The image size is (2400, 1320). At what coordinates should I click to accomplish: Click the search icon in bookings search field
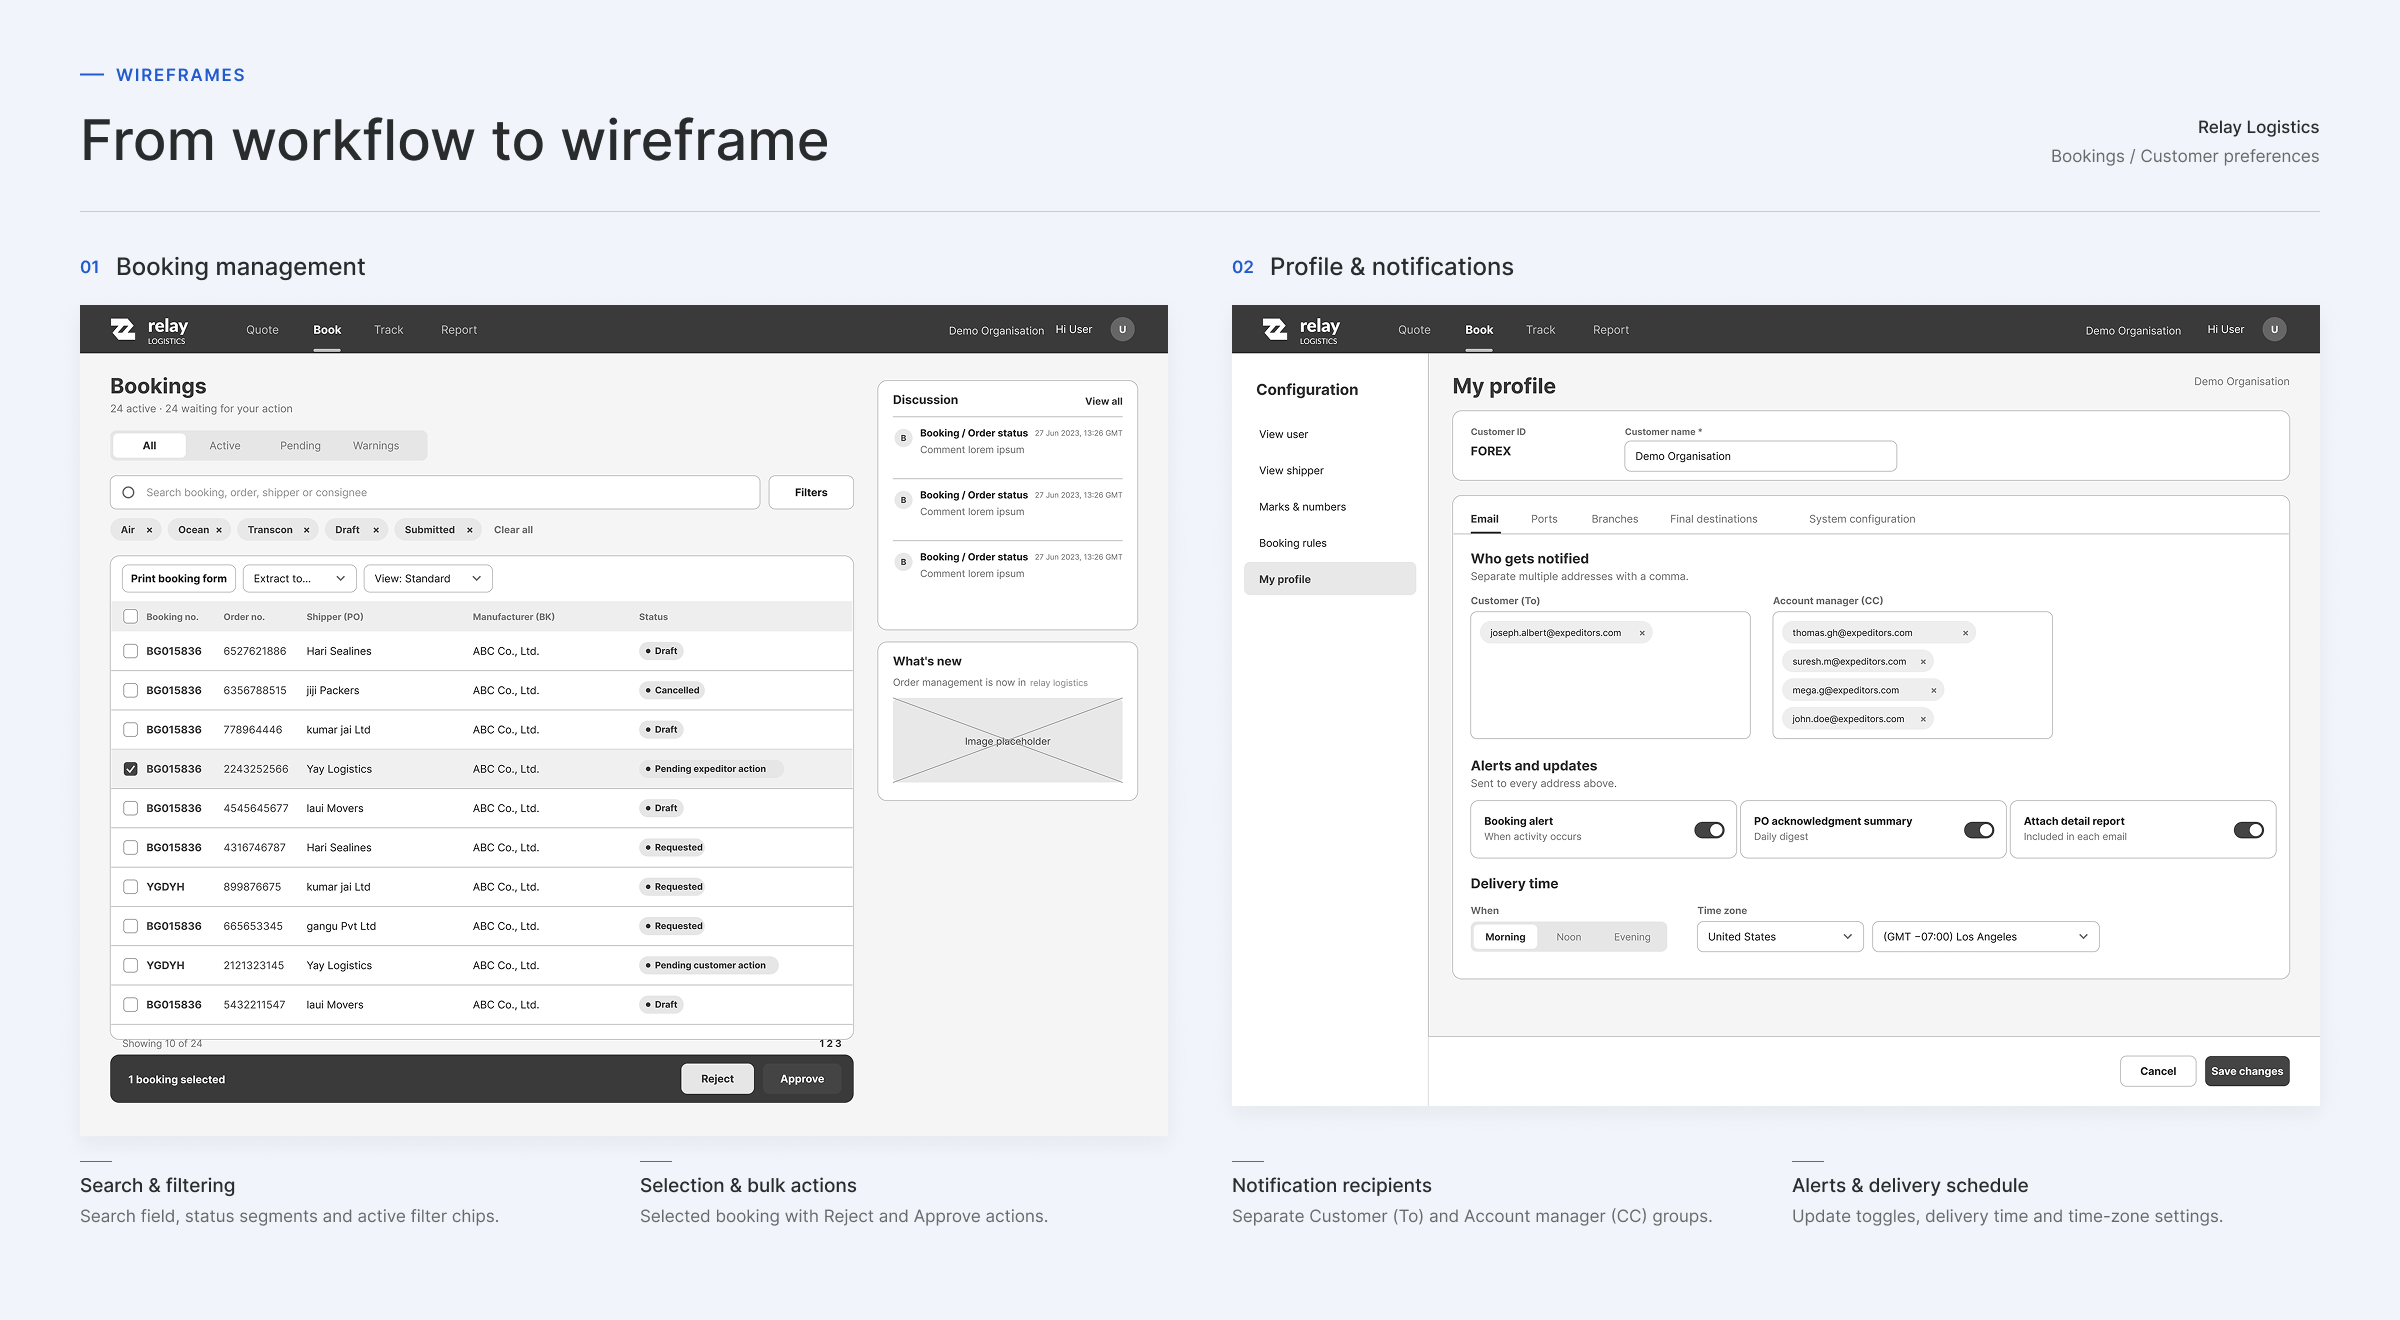(128, 493)
